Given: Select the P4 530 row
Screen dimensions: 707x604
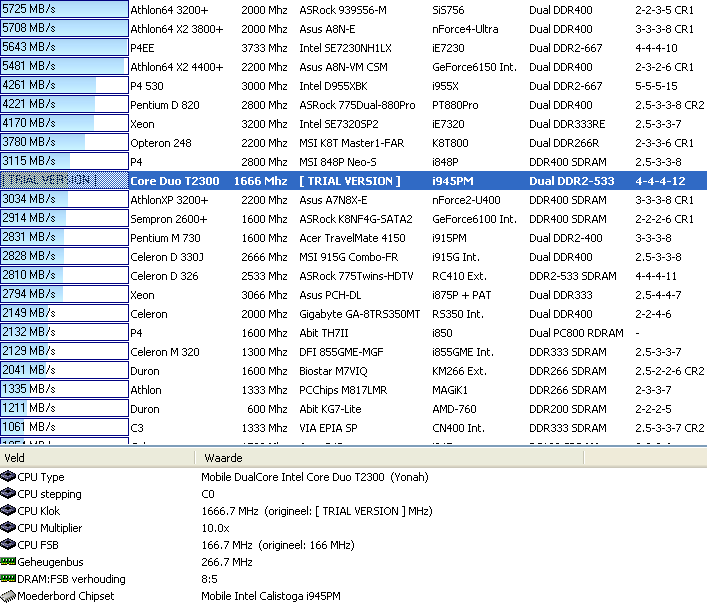Looking at the screenshot, I should pos(354,86).
